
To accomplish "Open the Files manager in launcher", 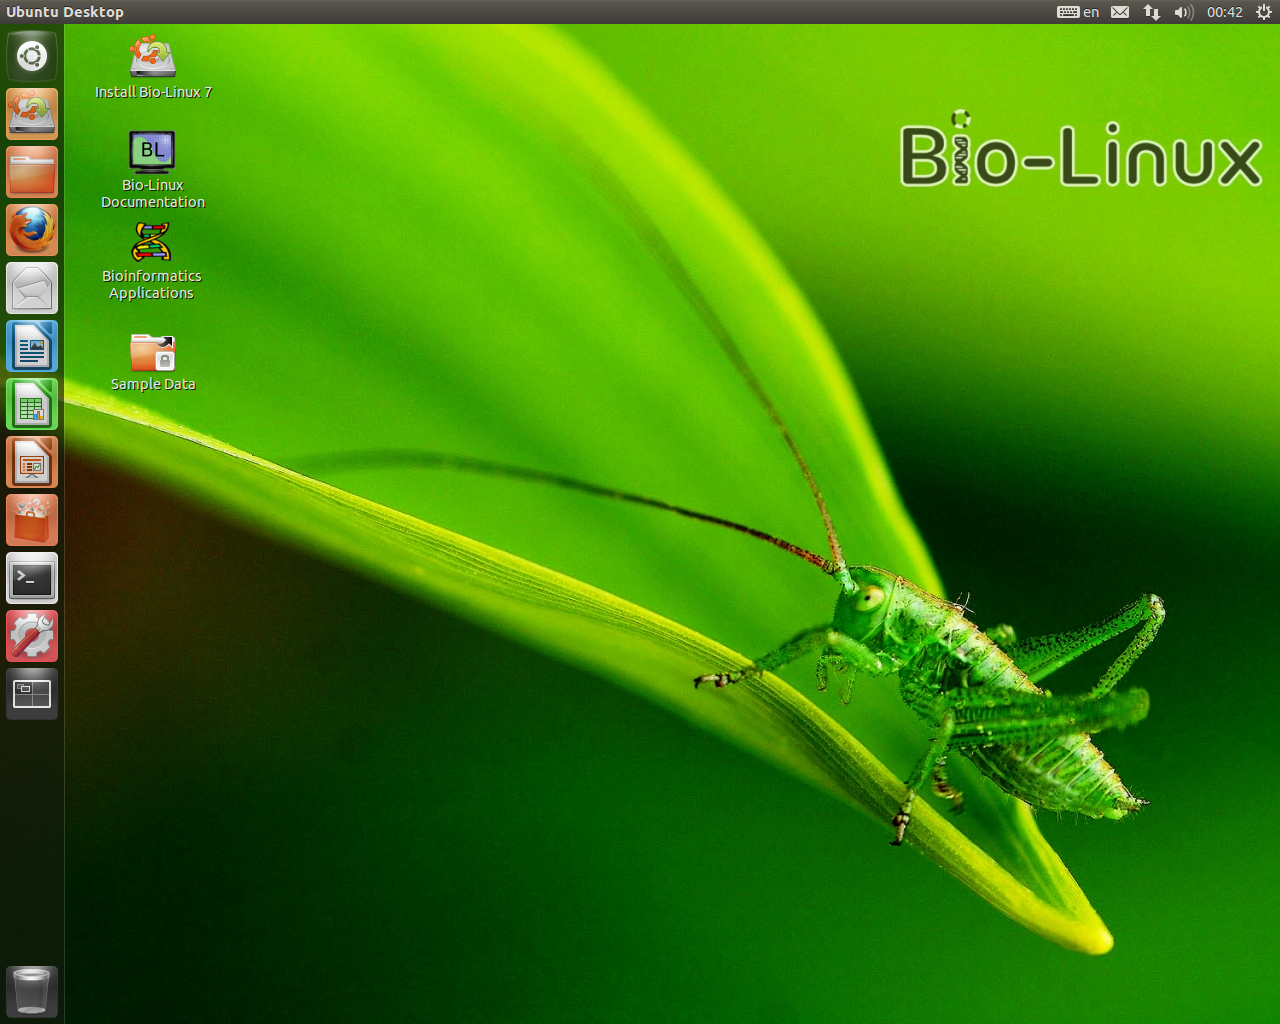I will (32, 172).
